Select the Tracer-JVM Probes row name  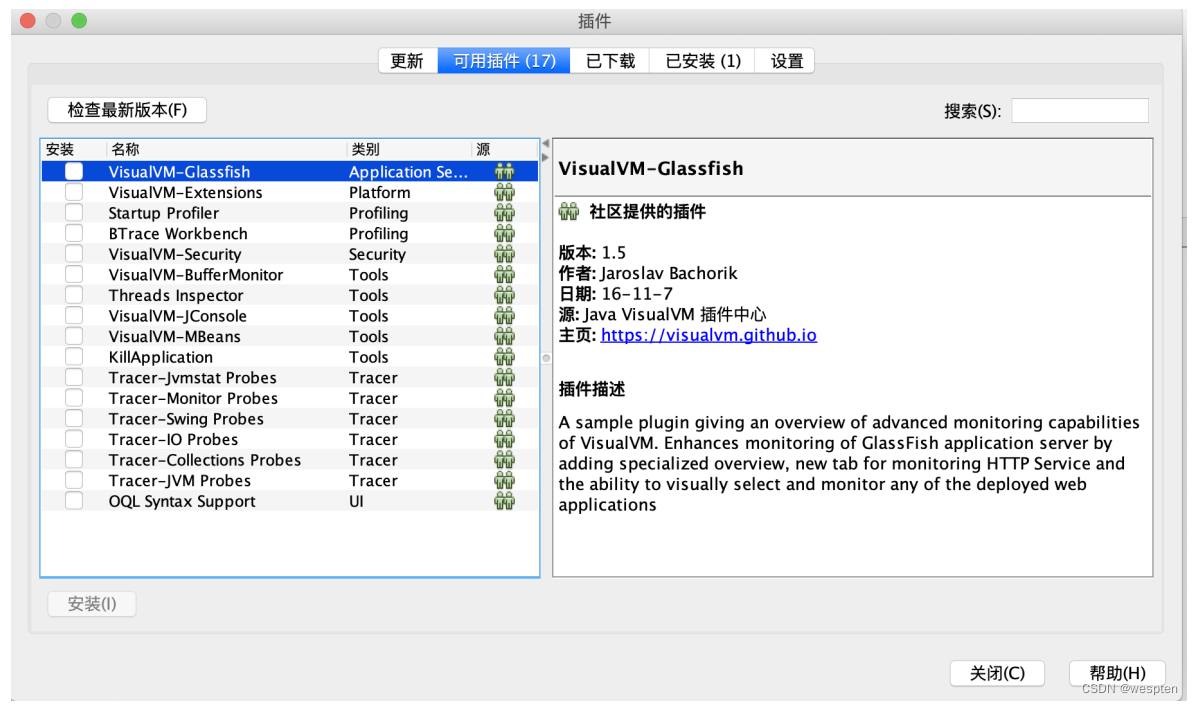pos(180,480)
